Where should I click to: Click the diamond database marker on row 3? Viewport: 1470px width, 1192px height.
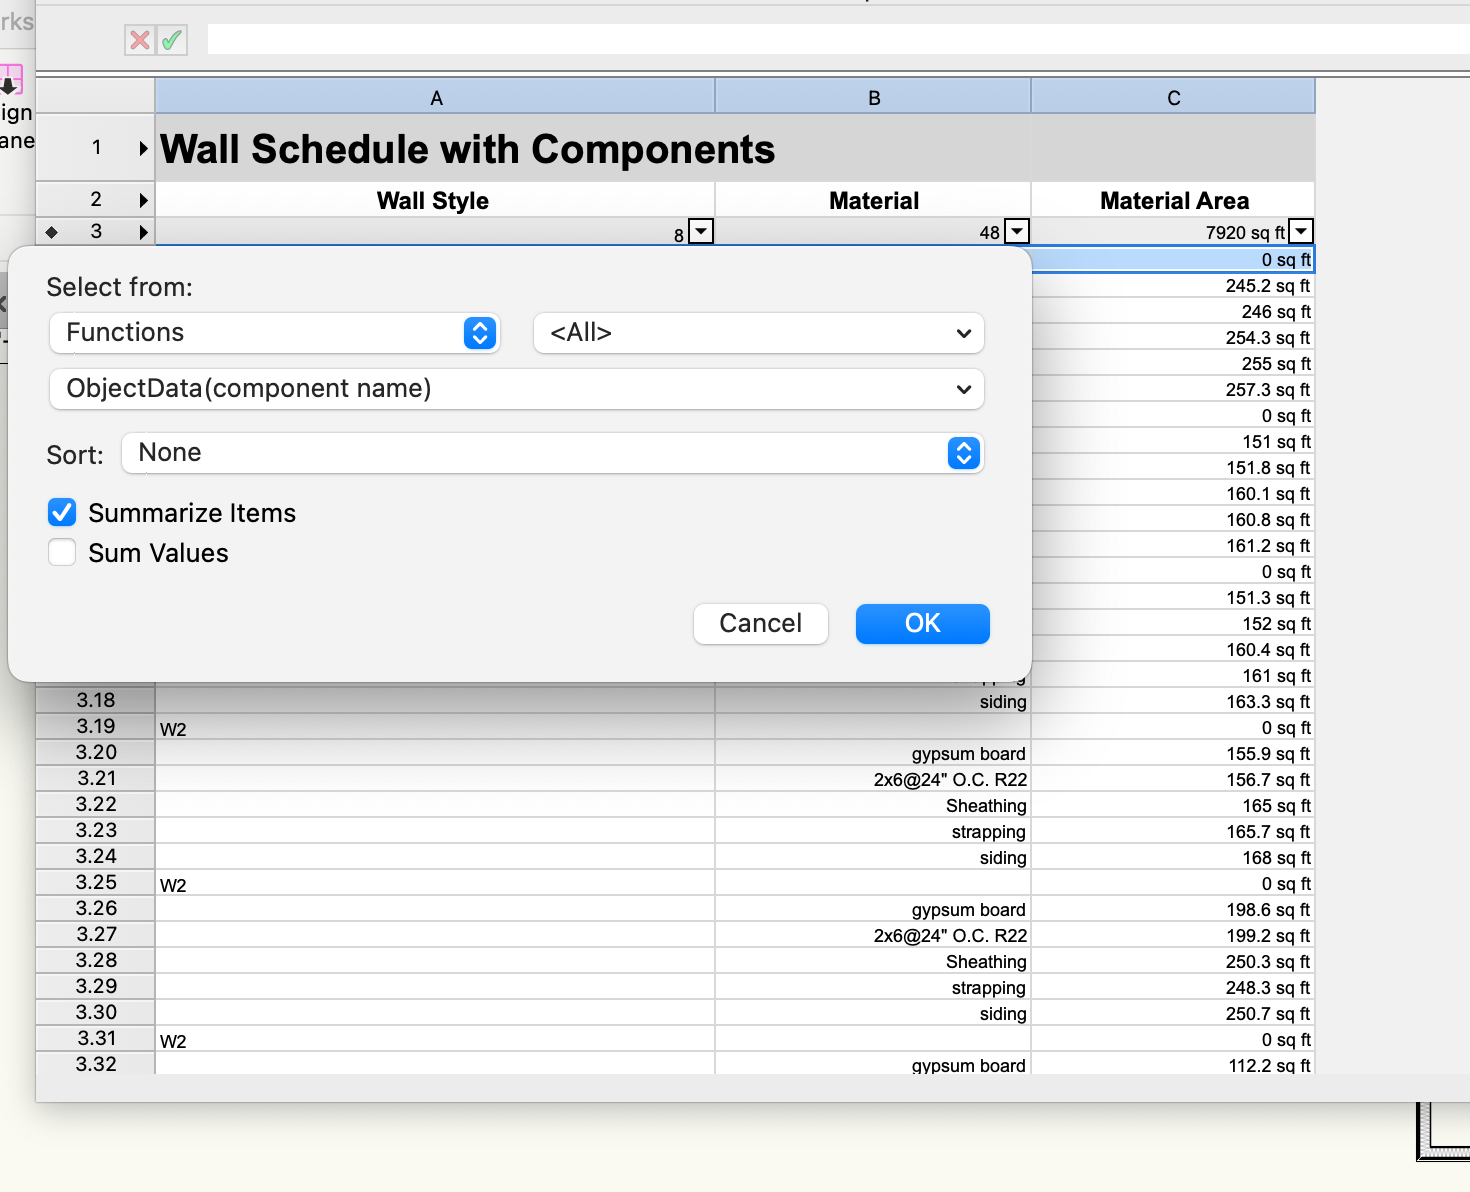click(x=52, y=232)
